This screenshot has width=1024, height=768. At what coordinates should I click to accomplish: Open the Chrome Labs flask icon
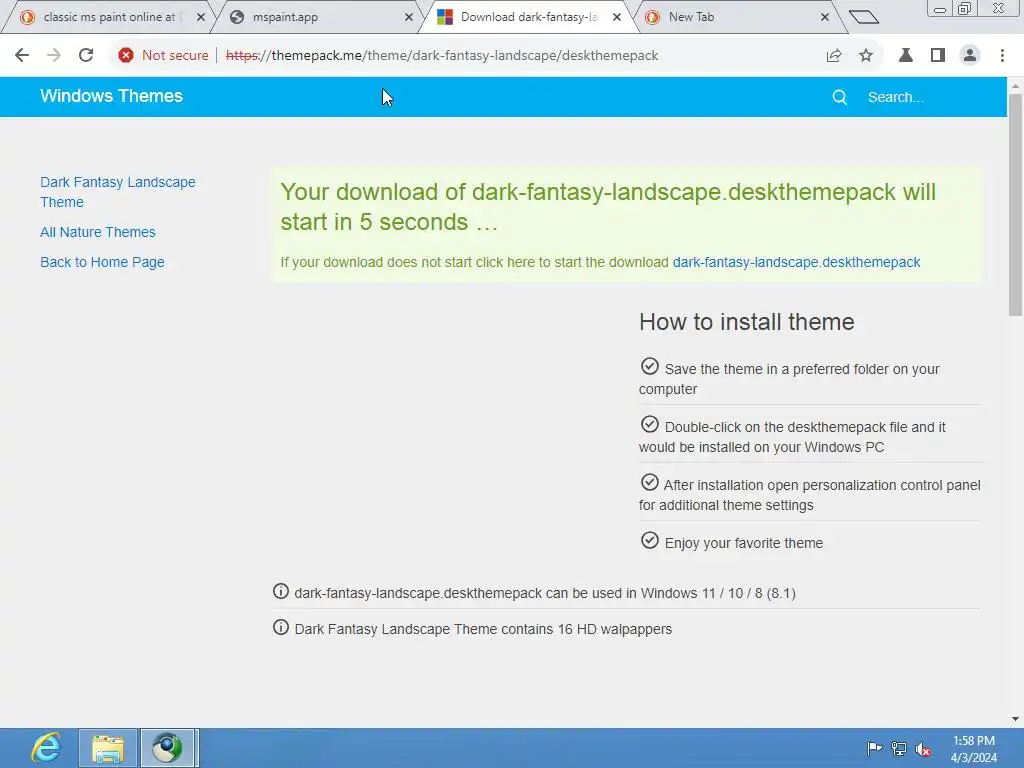pyautogui.click(x=906, y=56)
